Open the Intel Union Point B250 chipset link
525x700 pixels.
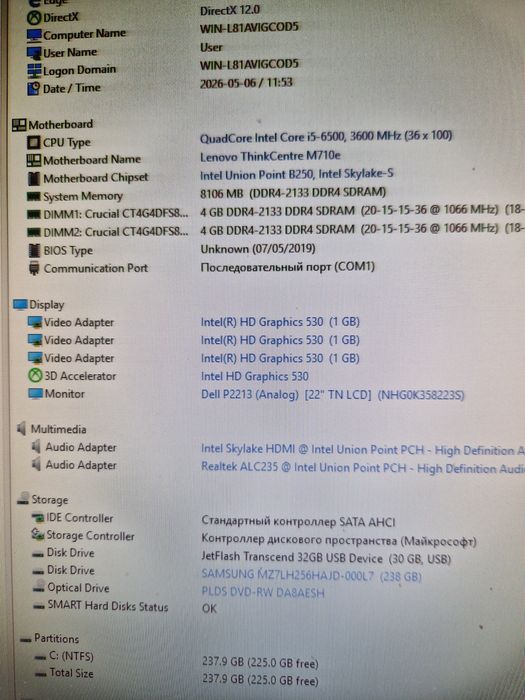click(296, 175)
